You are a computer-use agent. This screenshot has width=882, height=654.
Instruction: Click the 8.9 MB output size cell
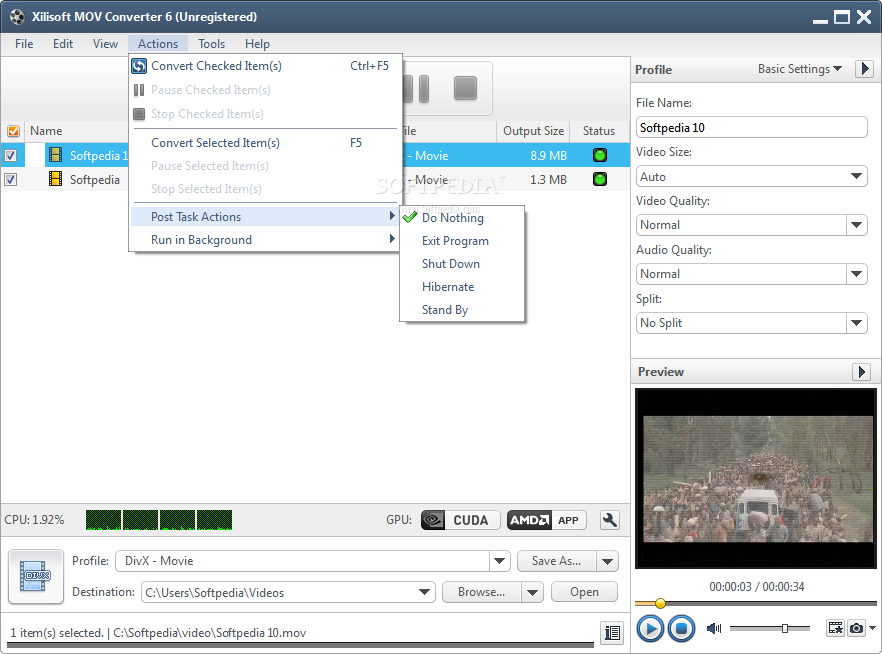(x=548, y=156)
